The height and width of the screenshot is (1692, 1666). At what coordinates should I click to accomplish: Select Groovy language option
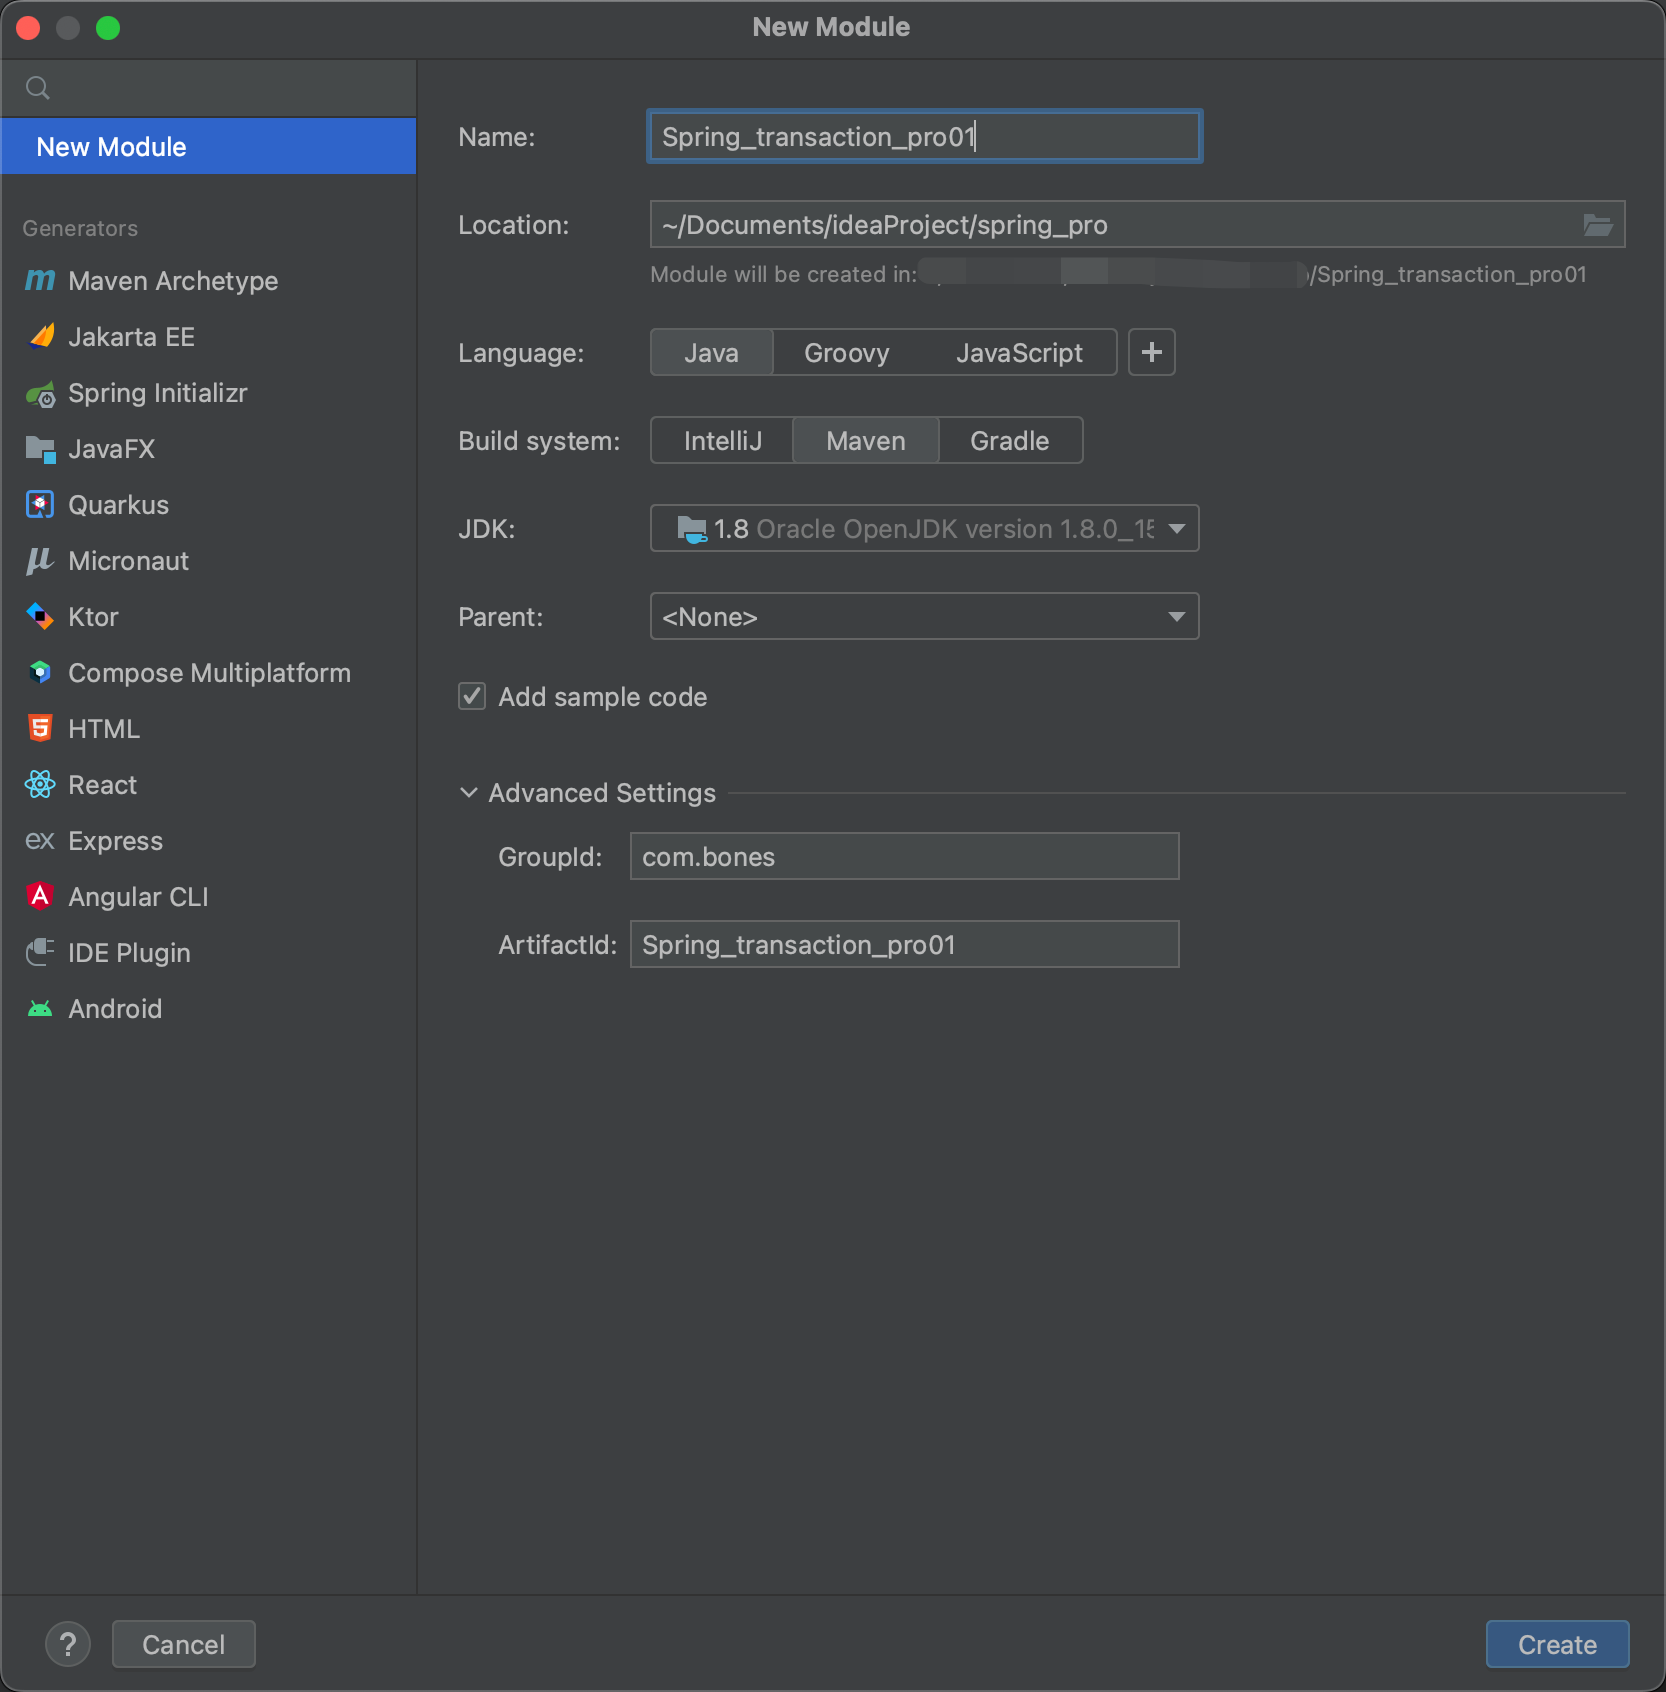click(x=846, y=353)
